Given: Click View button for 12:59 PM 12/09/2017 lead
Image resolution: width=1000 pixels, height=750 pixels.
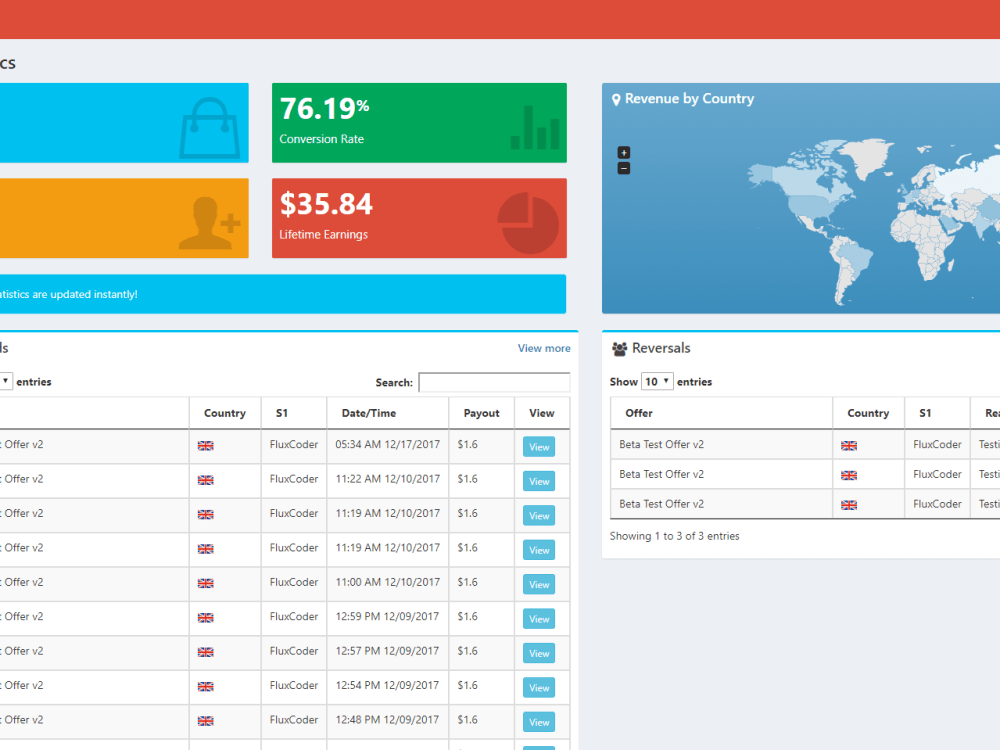Looking at the screenshot, I should (x=539, y=619).
